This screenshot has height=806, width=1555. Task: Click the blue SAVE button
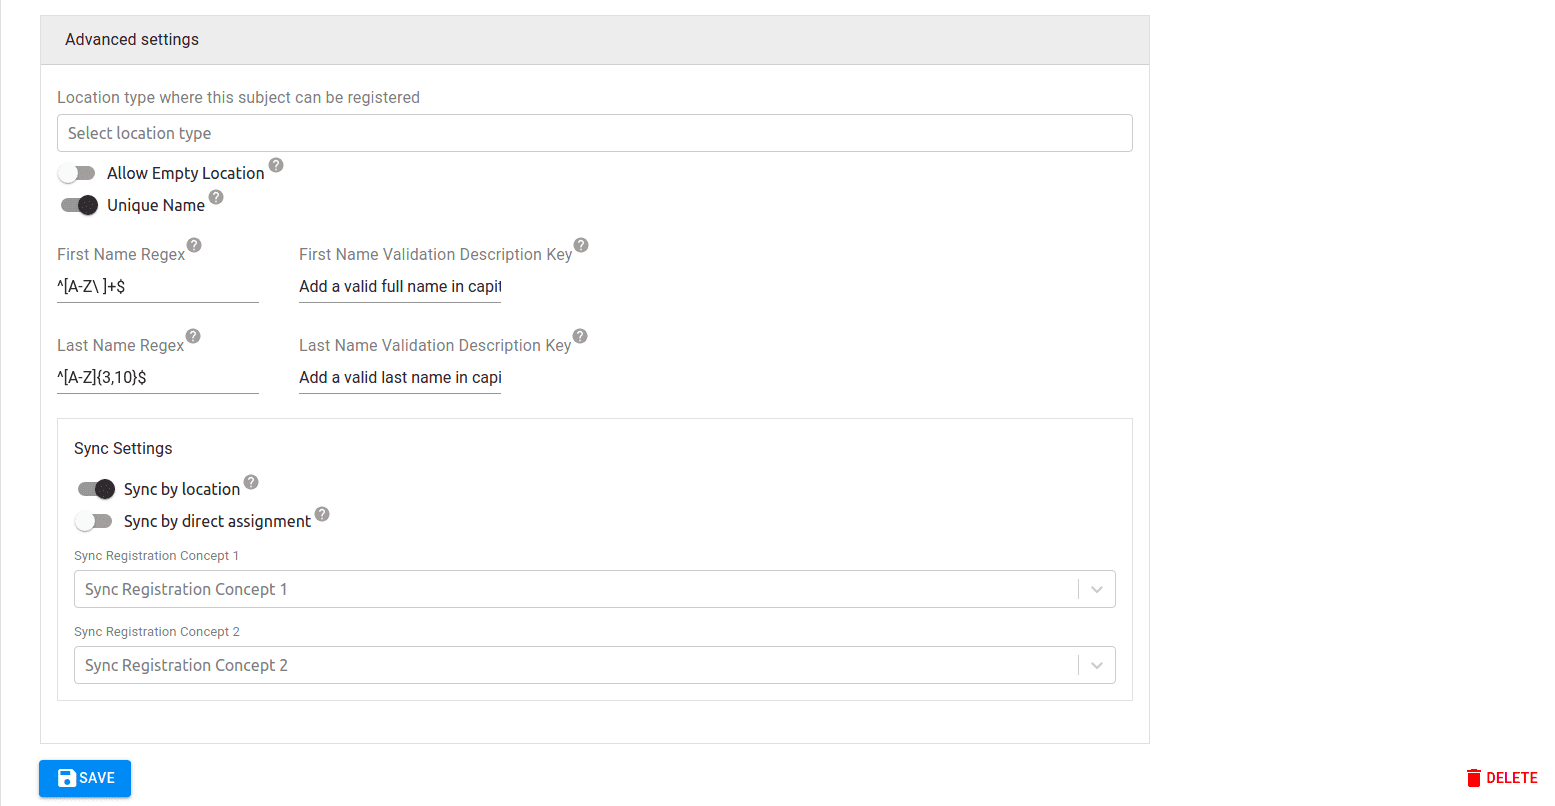(x=85, y=778)
